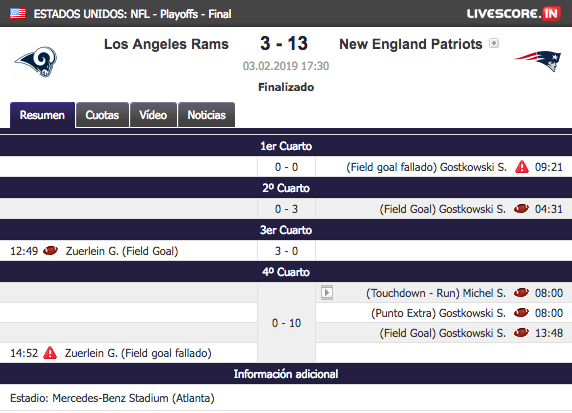This screenshot has height=413, width=572.
Task: Open New England Patriots team name link
Action: [x=411, y=44]
